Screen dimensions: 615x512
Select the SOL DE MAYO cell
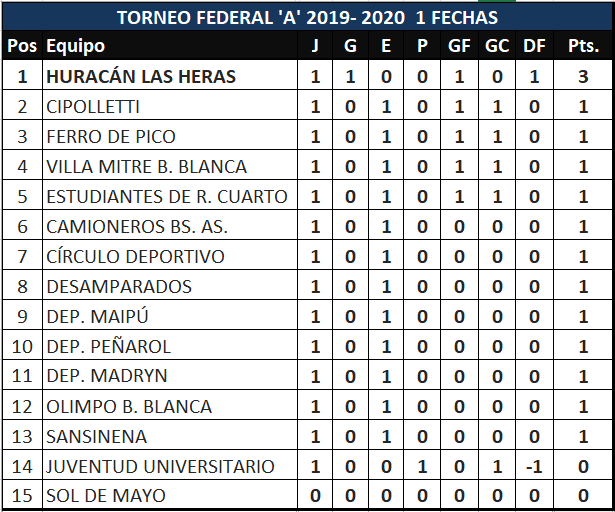click(x=106, y=496)
